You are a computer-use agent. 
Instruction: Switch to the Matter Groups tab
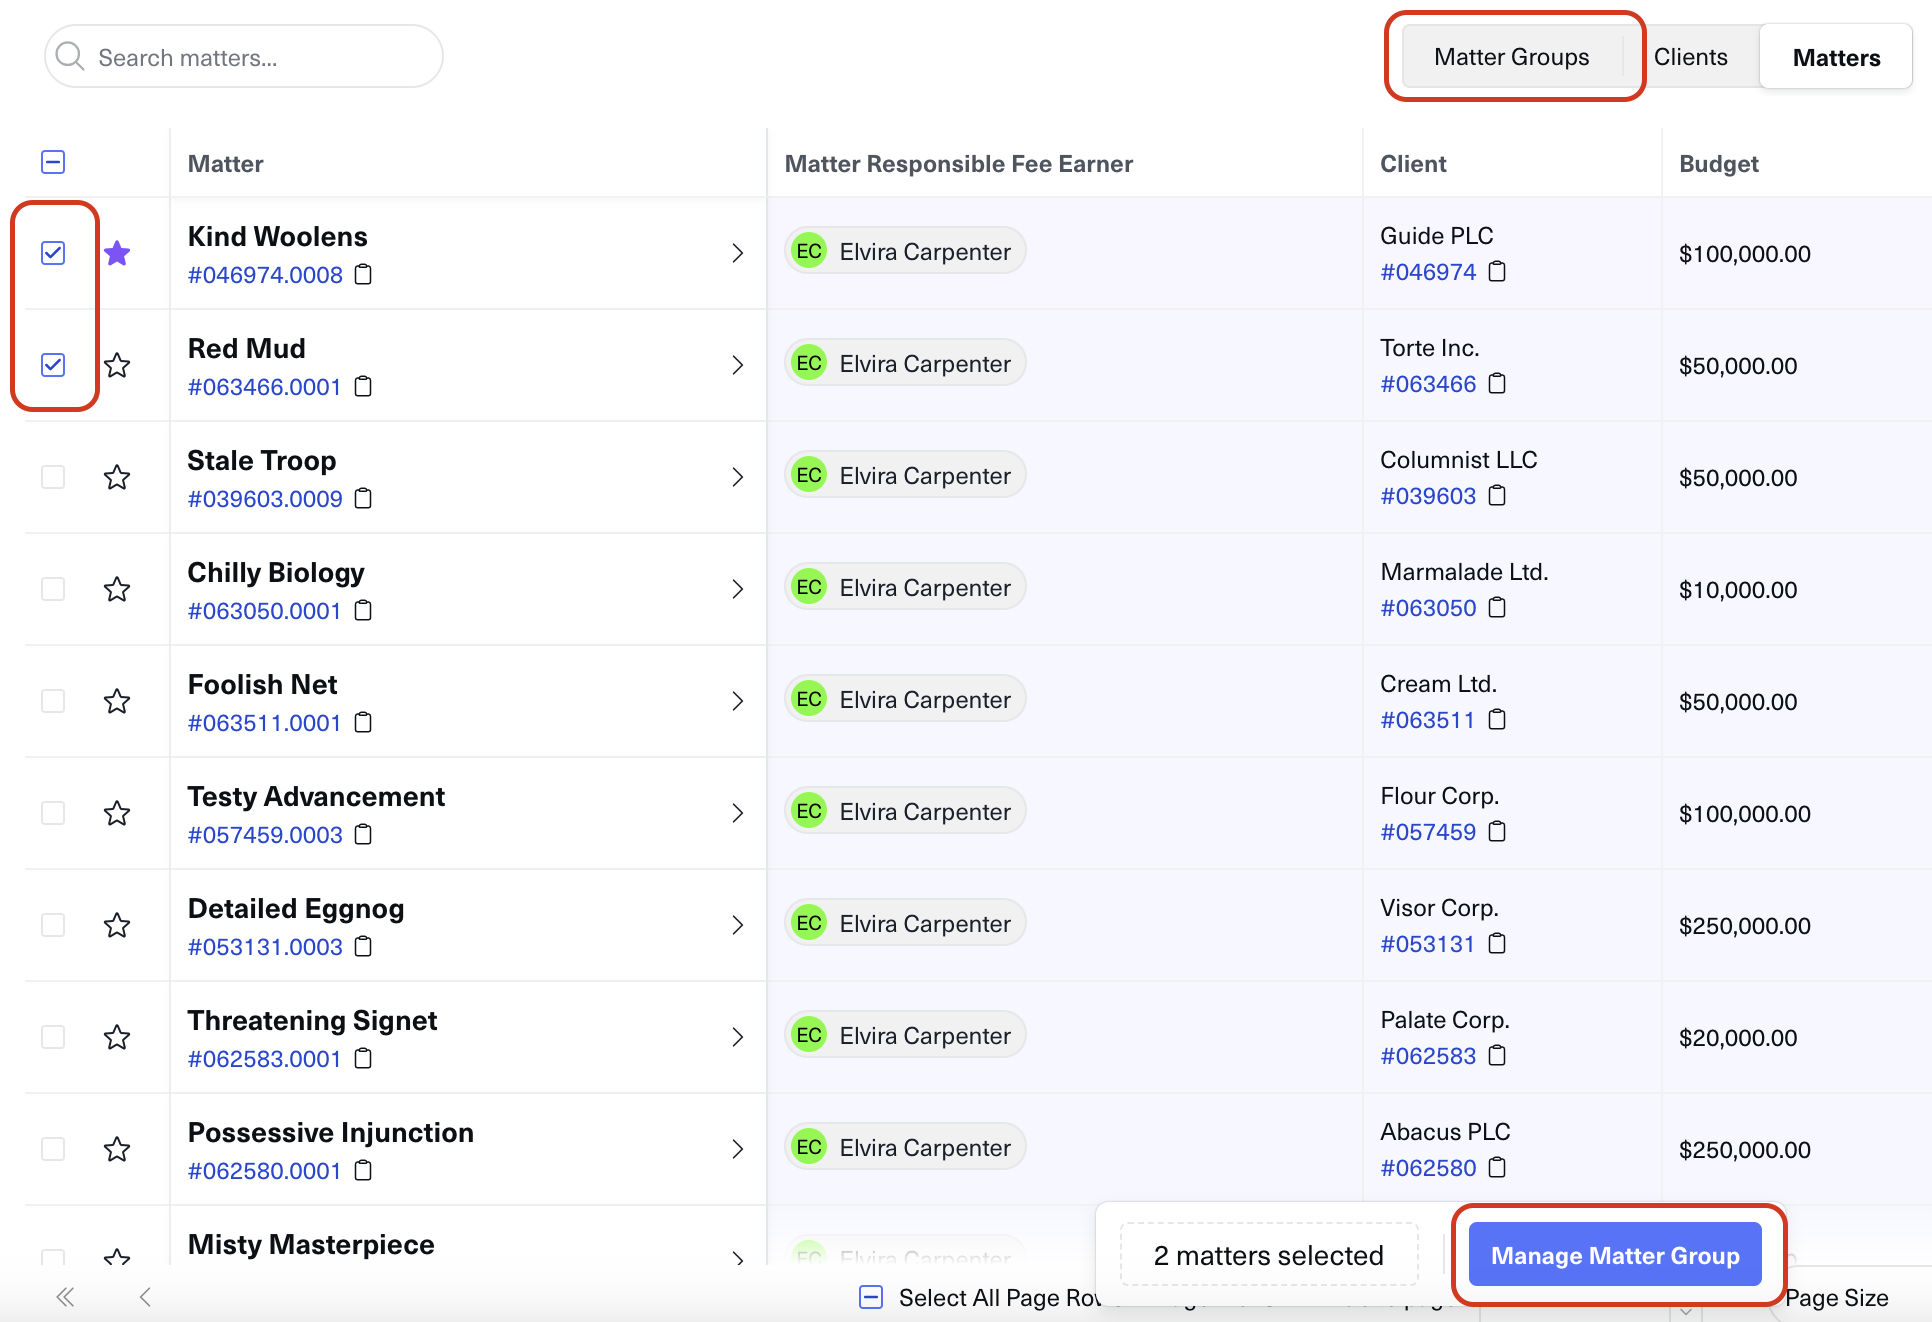[1511, 57]
